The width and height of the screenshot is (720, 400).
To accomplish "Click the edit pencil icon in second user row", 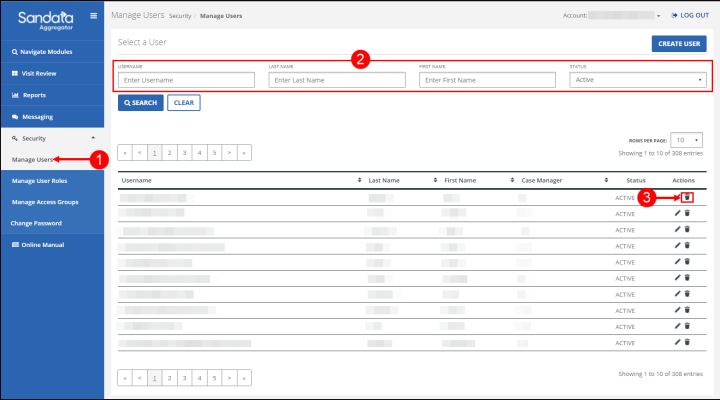I will coord(678,214).
